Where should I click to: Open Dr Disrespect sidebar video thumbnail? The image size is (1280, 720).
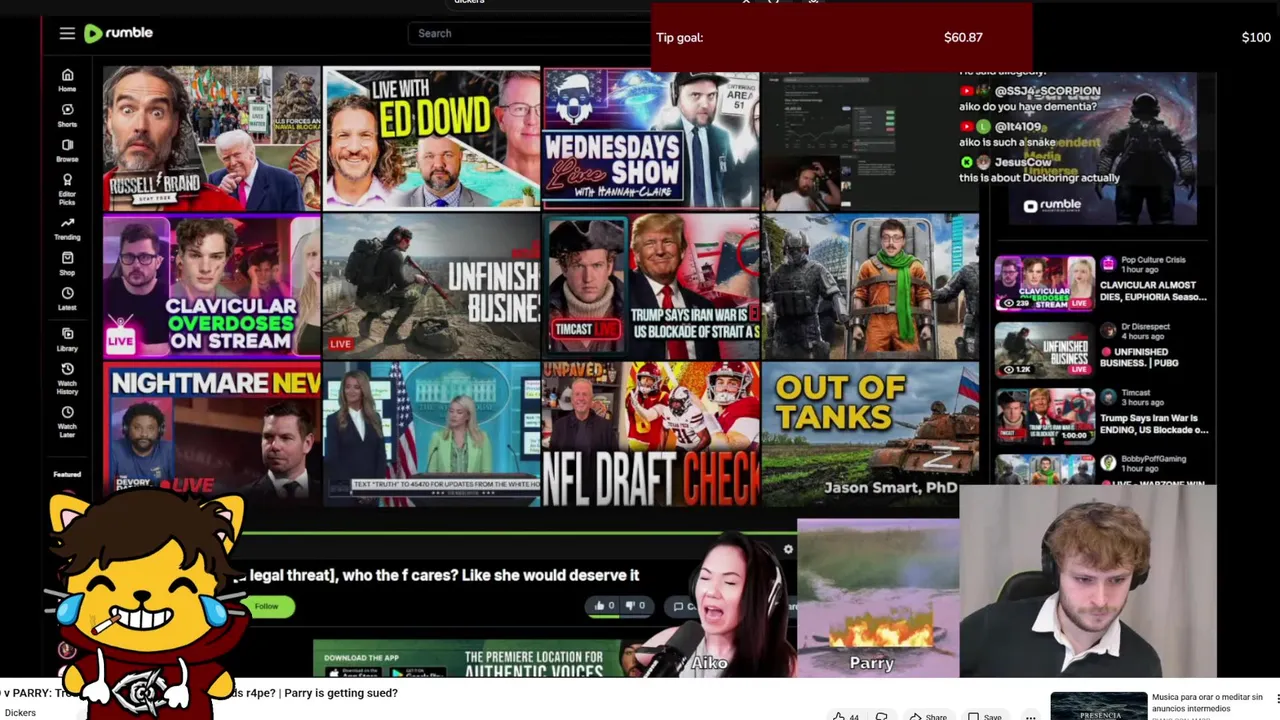click(x=1044, y=350)
